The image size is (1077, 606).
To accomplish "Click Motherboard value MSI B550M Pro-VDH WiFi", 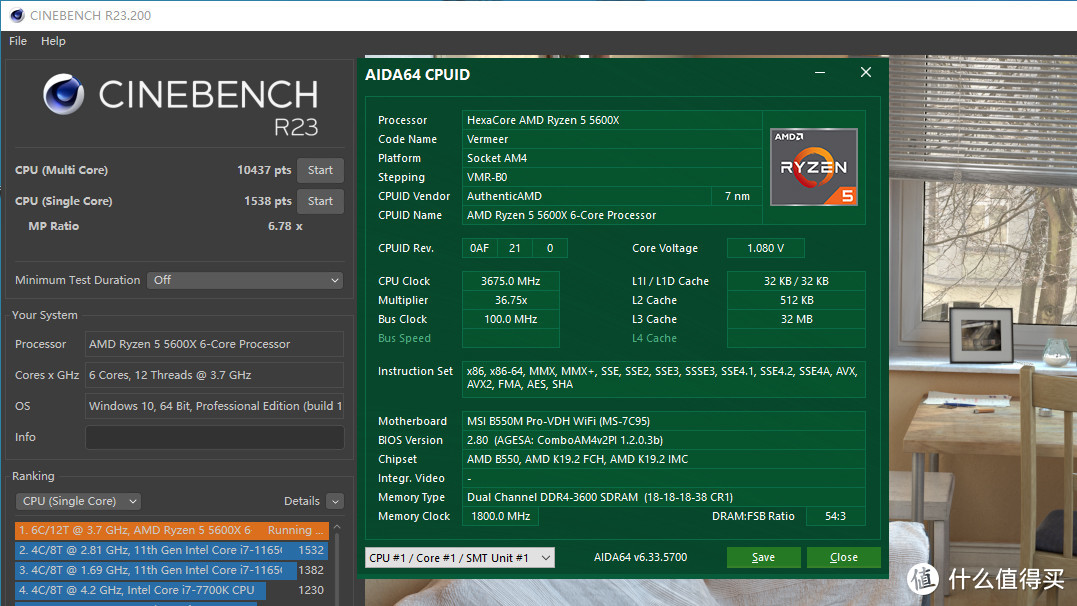I will 664,421.
